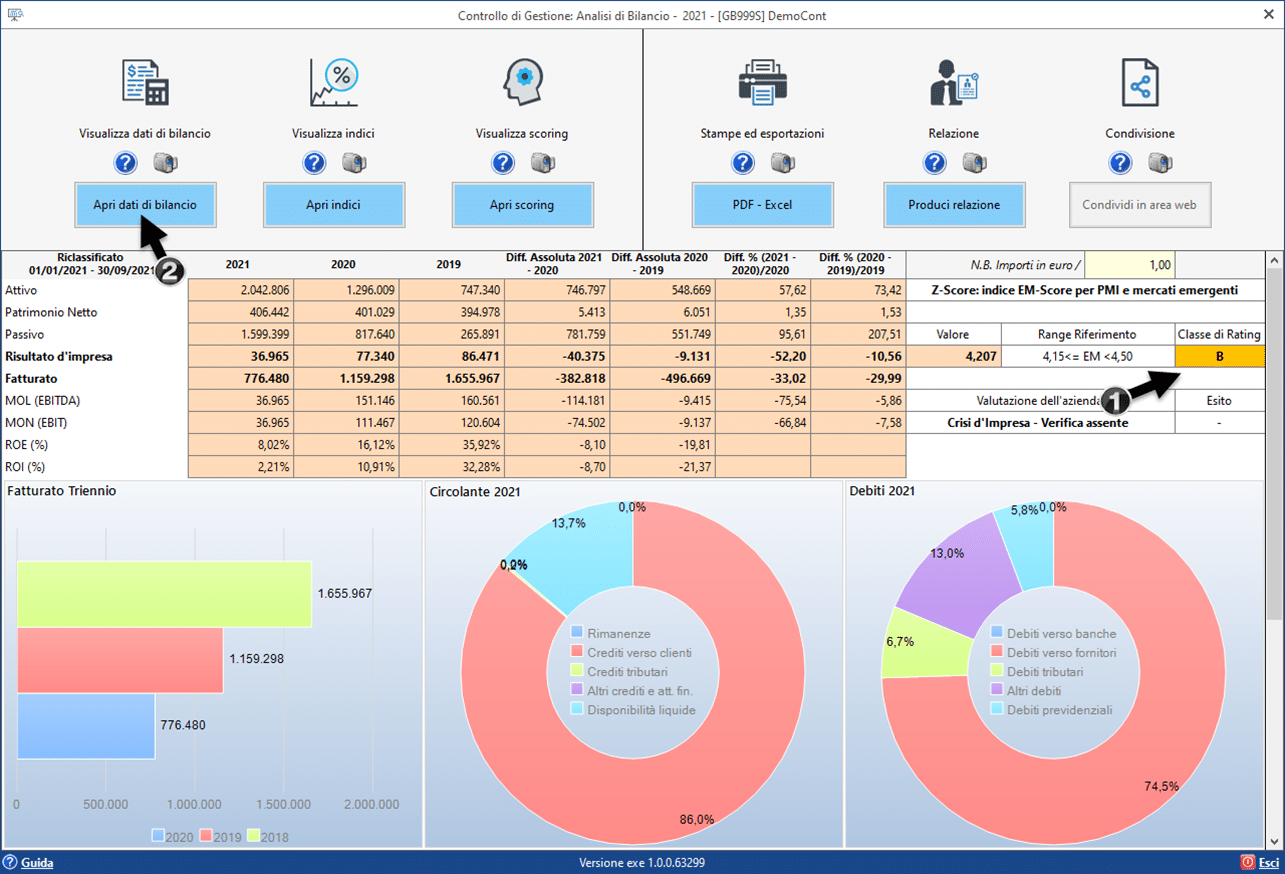1285x874 pixels.
Task: Click Esci link to exit
Action: coord(1269,862)
